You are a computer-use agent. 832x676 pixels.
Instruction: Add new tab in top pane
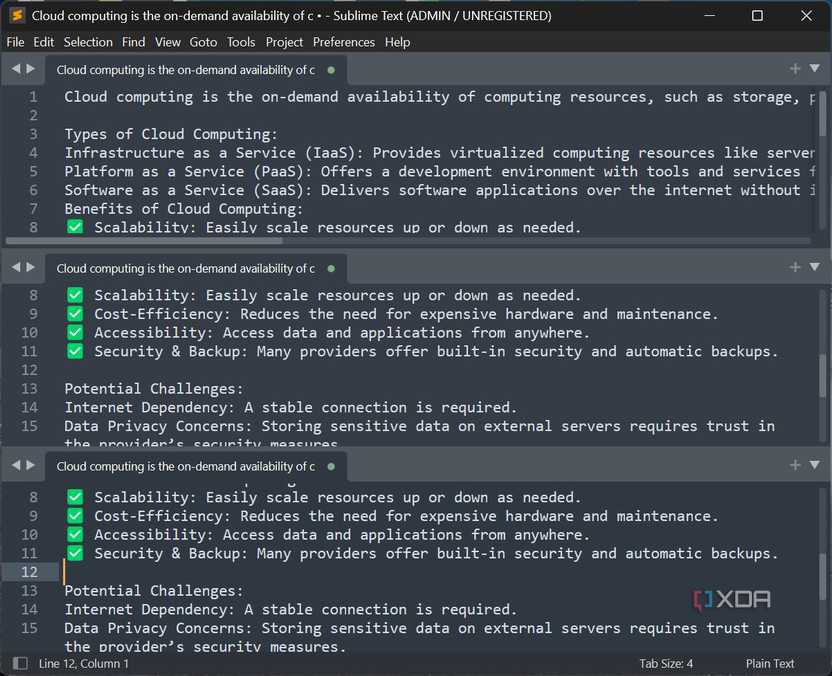[795, 69]
